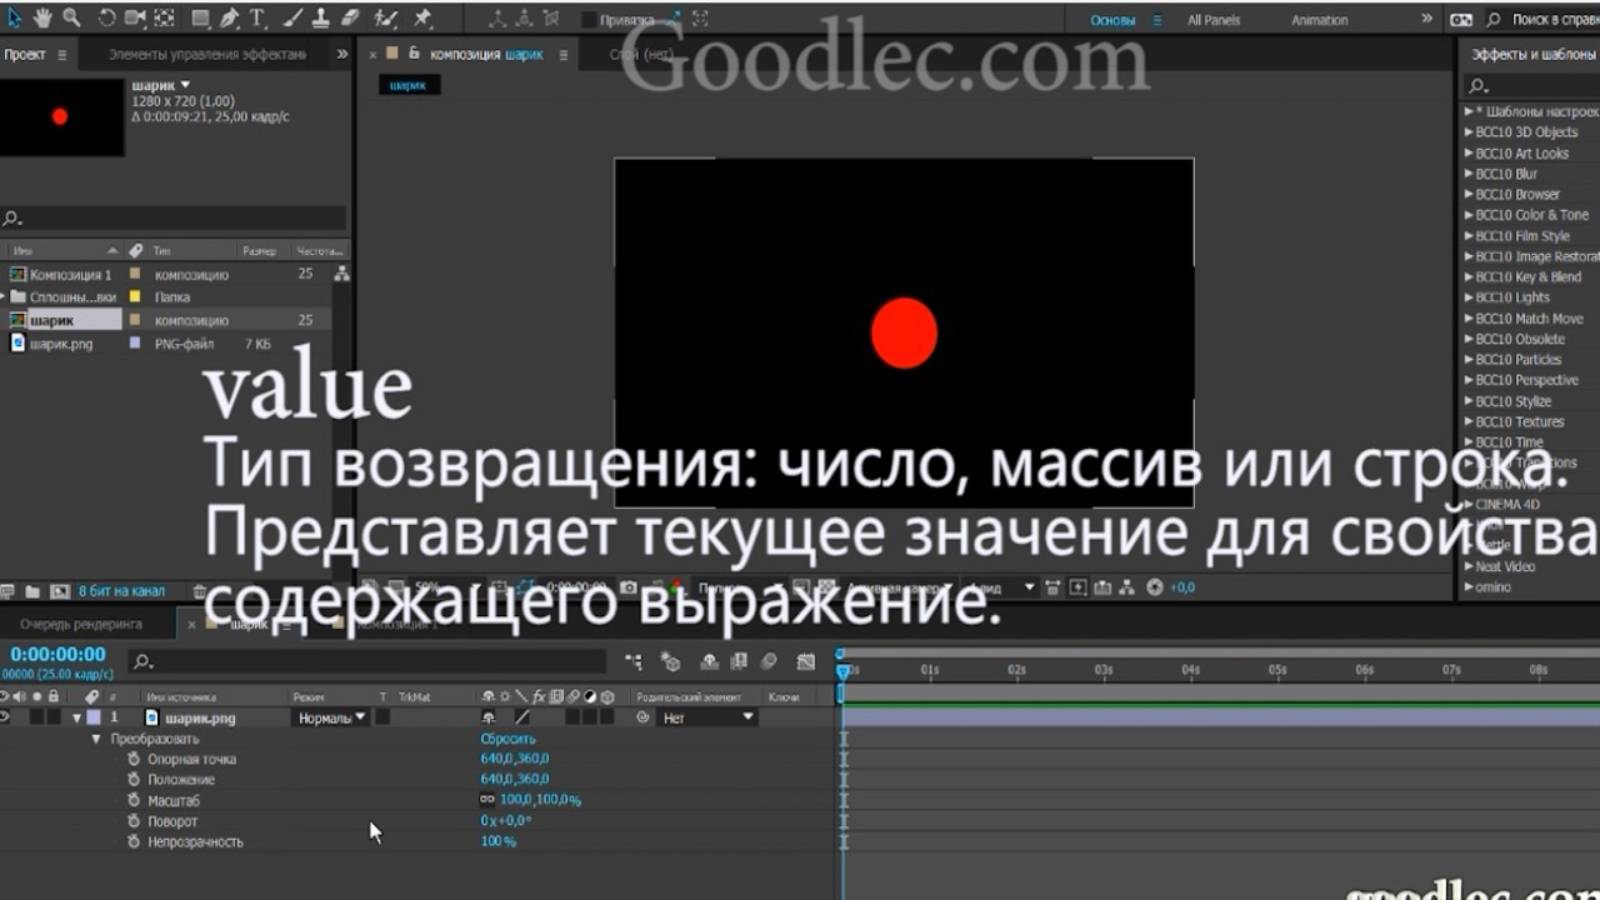
Task: Switch to Элементы управления эффектами tab
Action: pos(207,55)
